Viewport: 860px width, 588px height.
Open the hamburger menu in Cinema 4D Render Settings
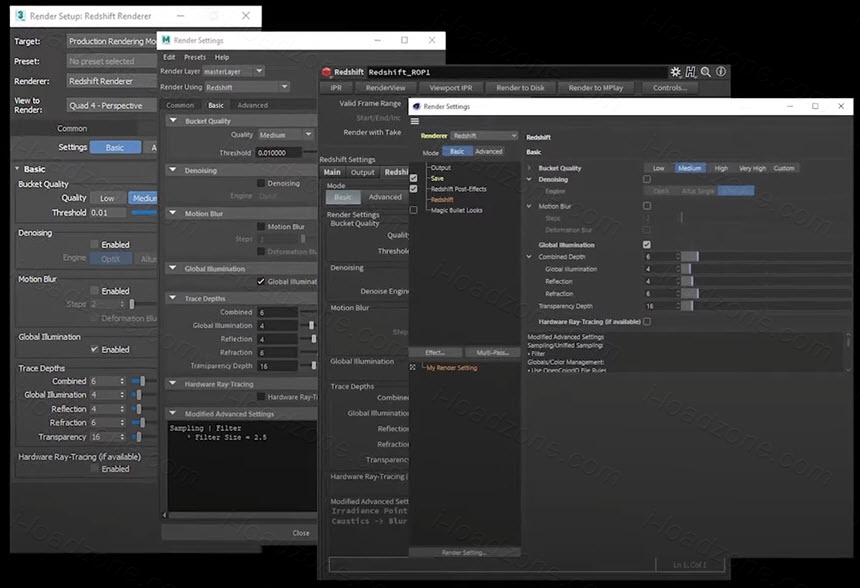click(415, 121)
